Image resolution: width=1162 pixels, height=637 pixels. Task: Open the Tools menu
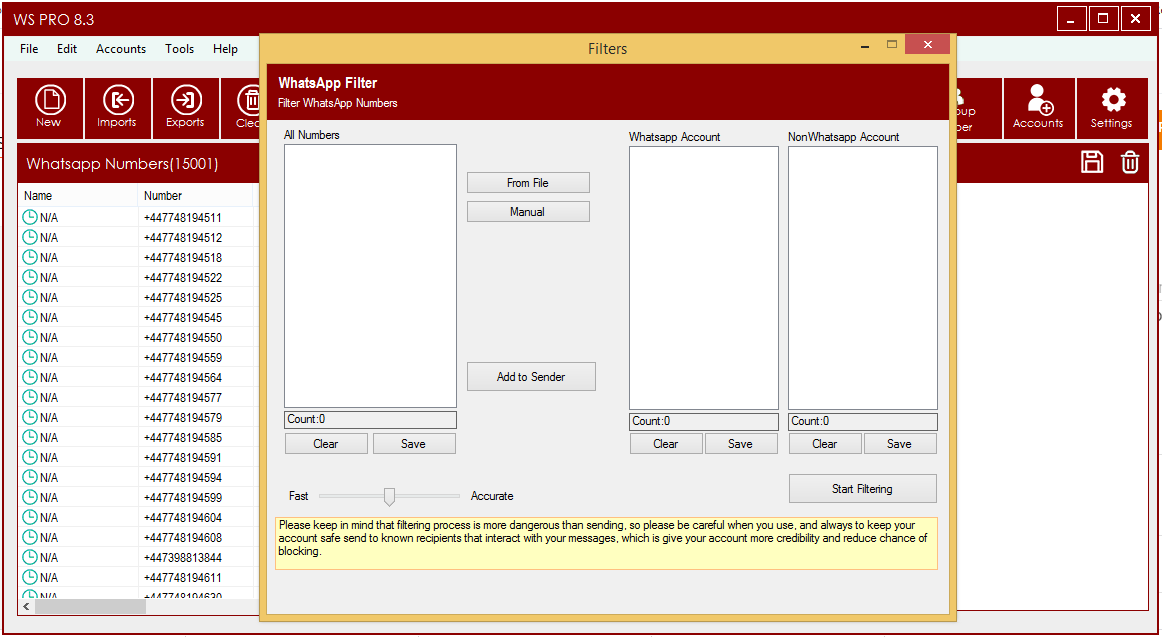[179, 49]
